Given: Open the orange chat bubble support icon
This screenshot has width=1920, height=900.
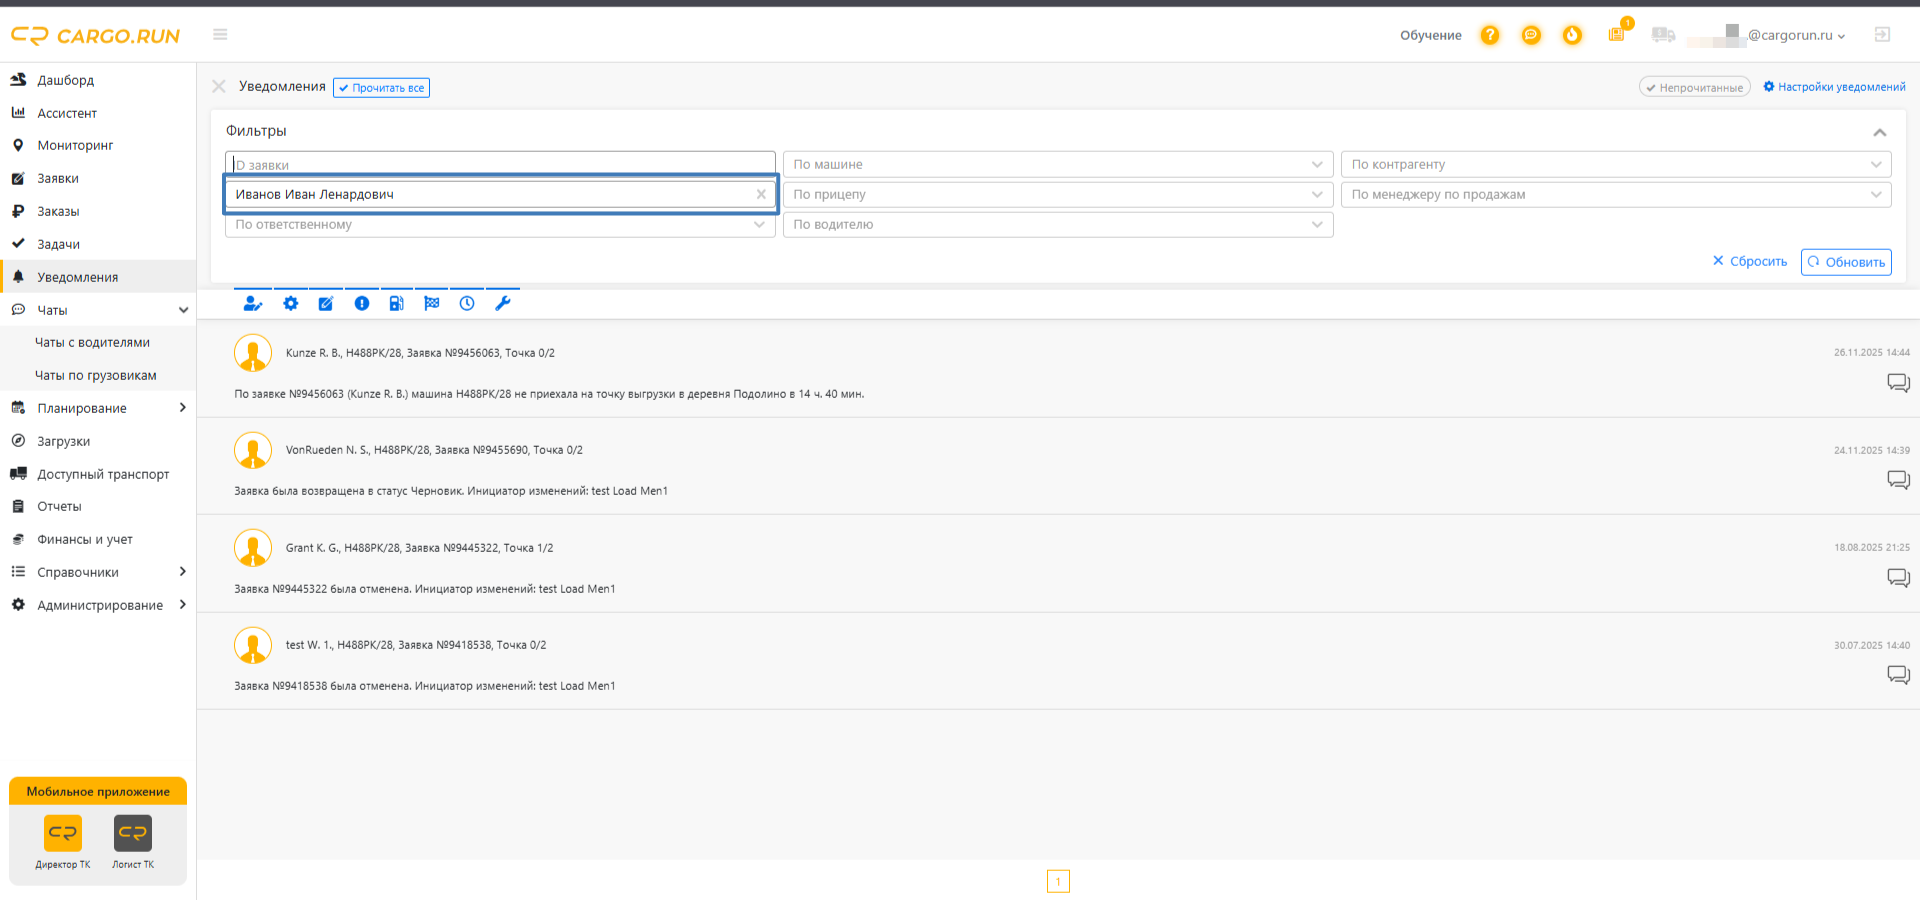Looking at the screenshot, I should click(1531, 35).
